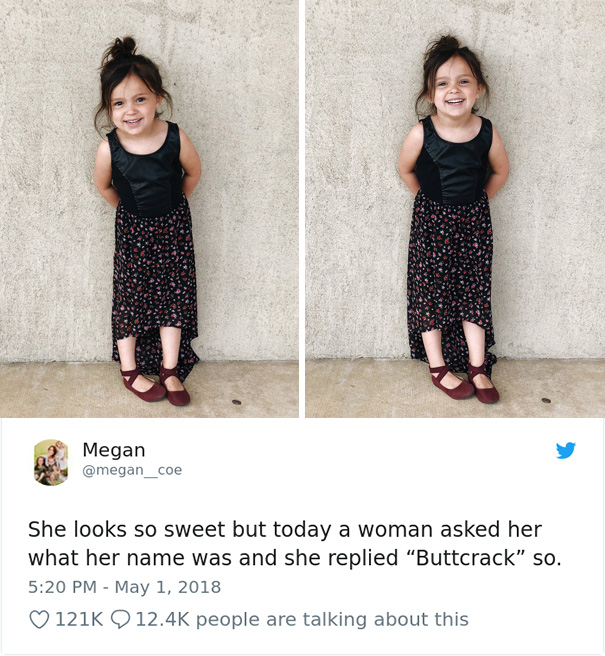
Task: Open '12.4K people are talking about this'
Action: click(302, 619)
